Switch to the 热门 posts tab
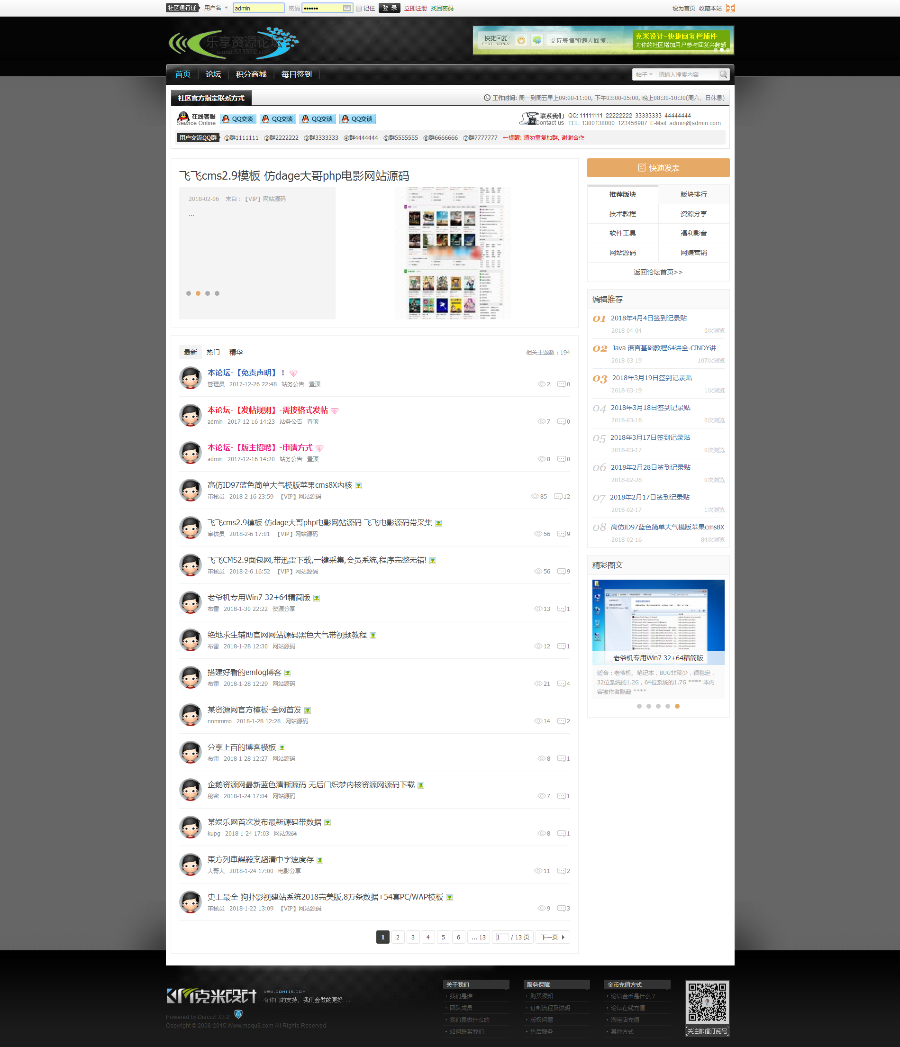The image size is (900, 1047). (213, 352)
